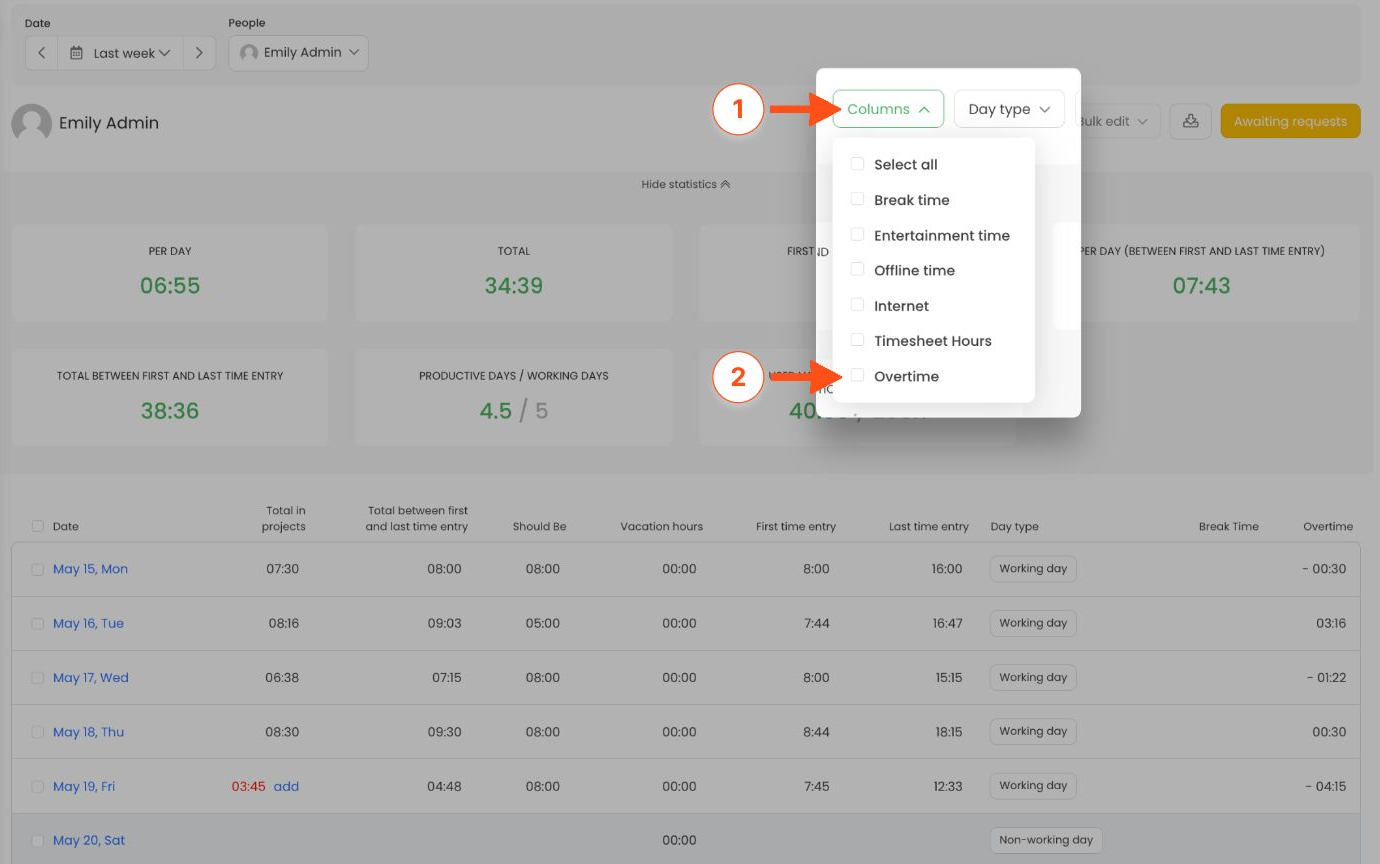The width and height of the screenshot is (1380, 864).
Task: Select the May 19, Fri row checkbox
Action: pyautogui.click(x=38, y=786)
